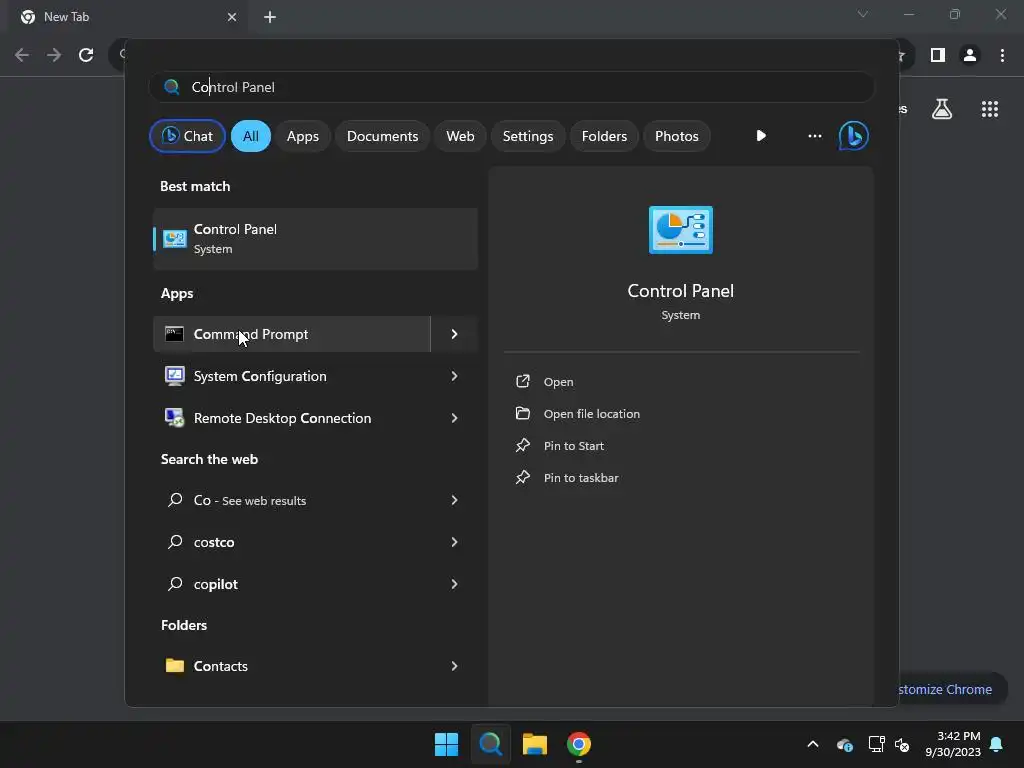Viewport: 1024px width, 768px height.
Task: Select the Chat filter tab
Action: click(x=187, y=136)
